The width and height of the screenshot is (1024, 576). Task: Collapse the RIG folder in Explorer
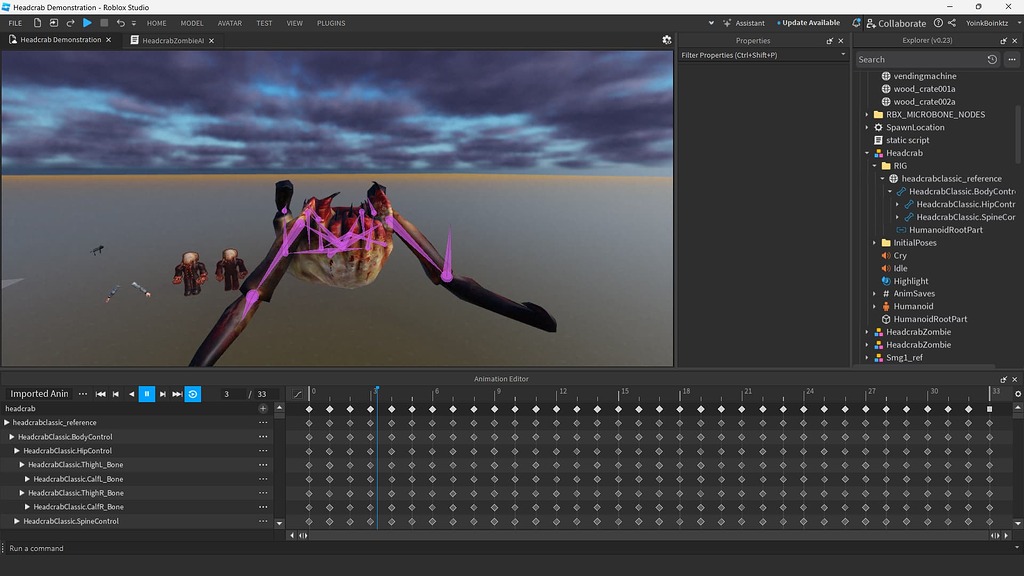coord(873,165)
